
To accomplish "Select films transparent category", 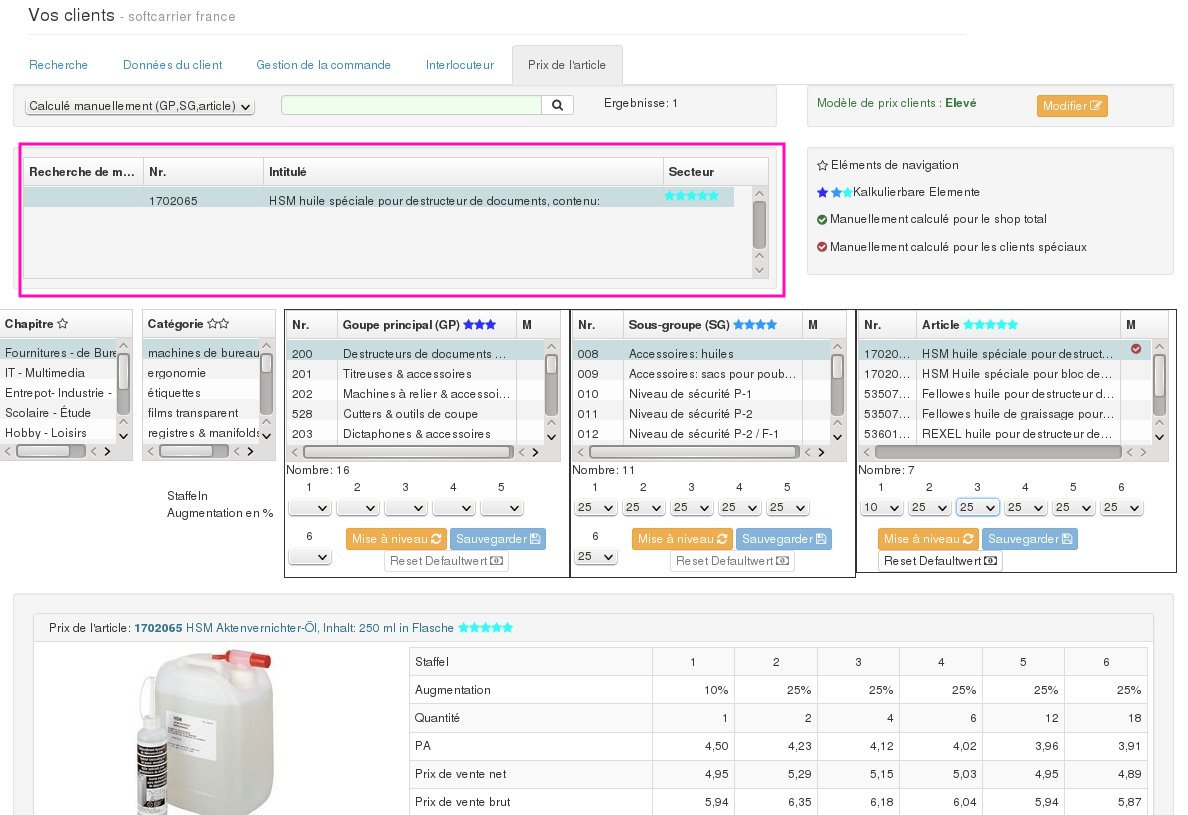I will [203, 413].
